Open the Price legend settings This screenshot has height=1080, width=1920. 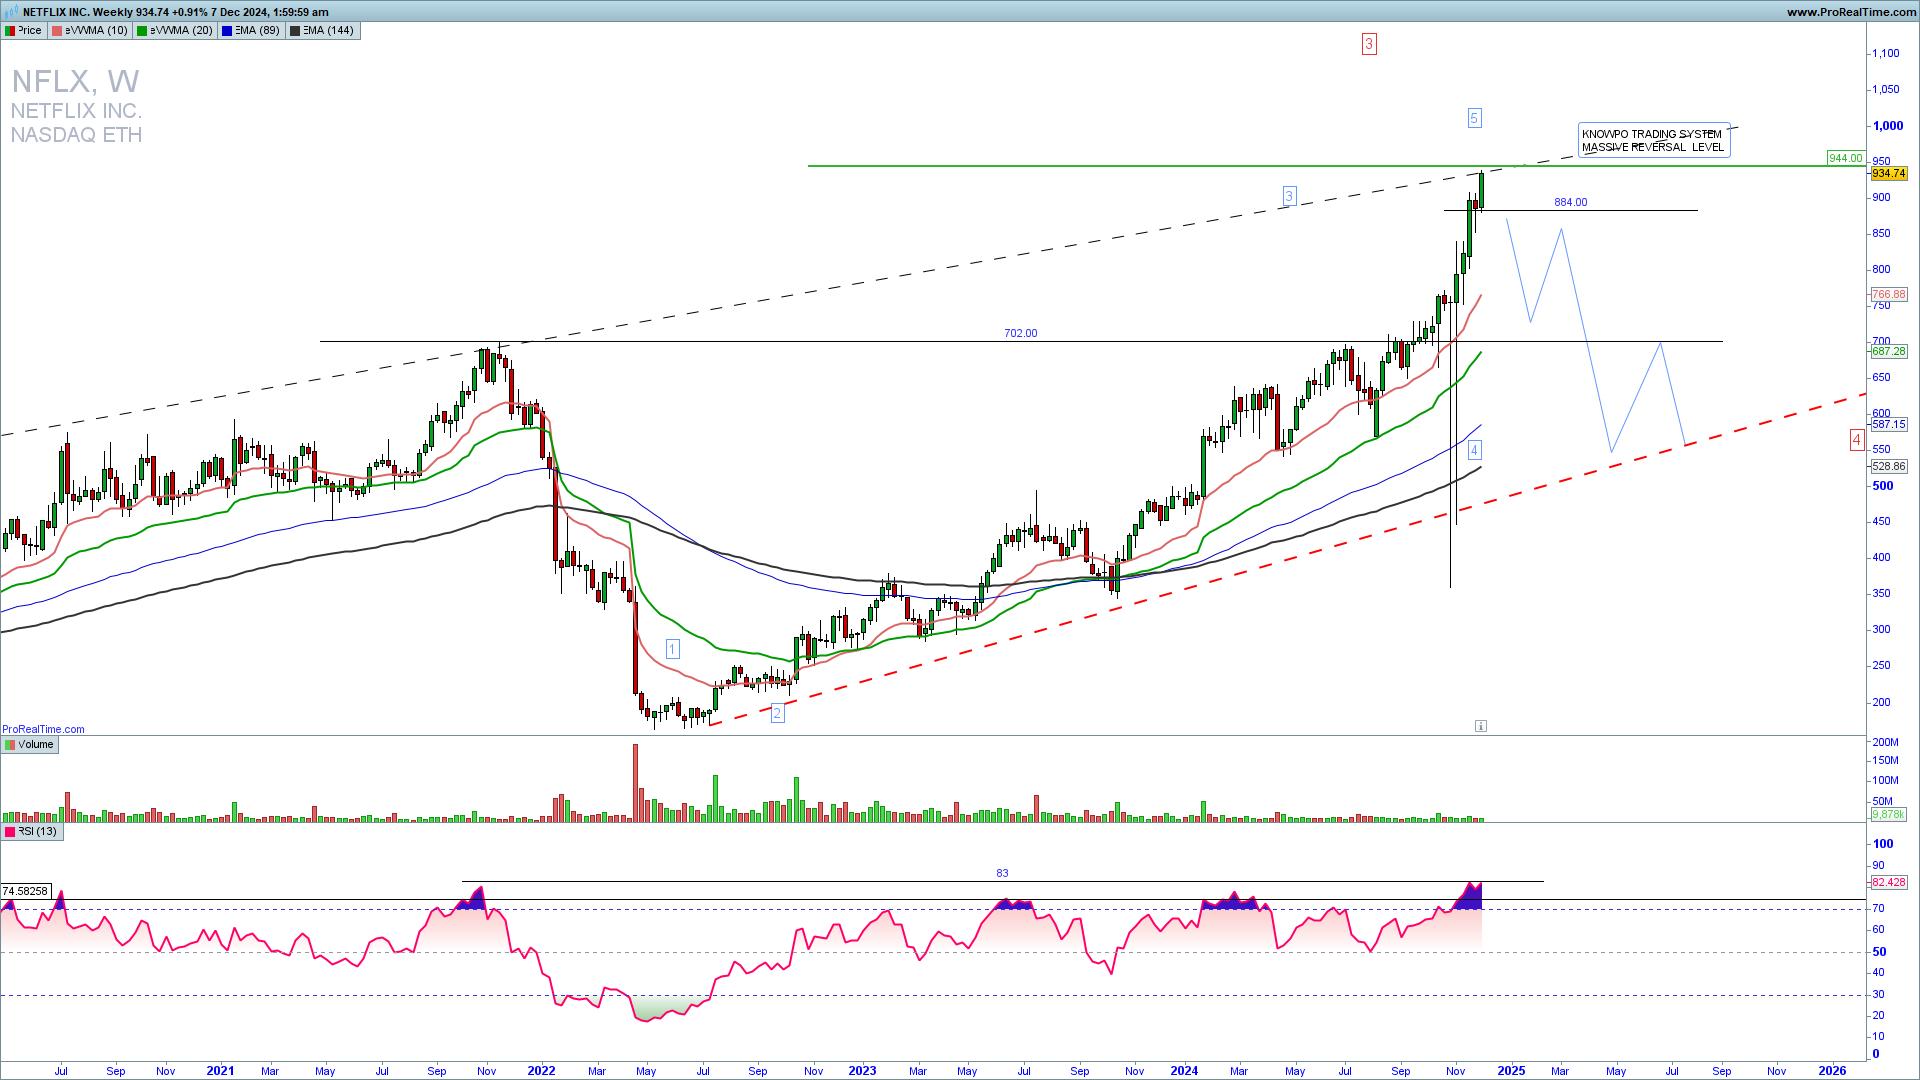(x=23, y=31)
